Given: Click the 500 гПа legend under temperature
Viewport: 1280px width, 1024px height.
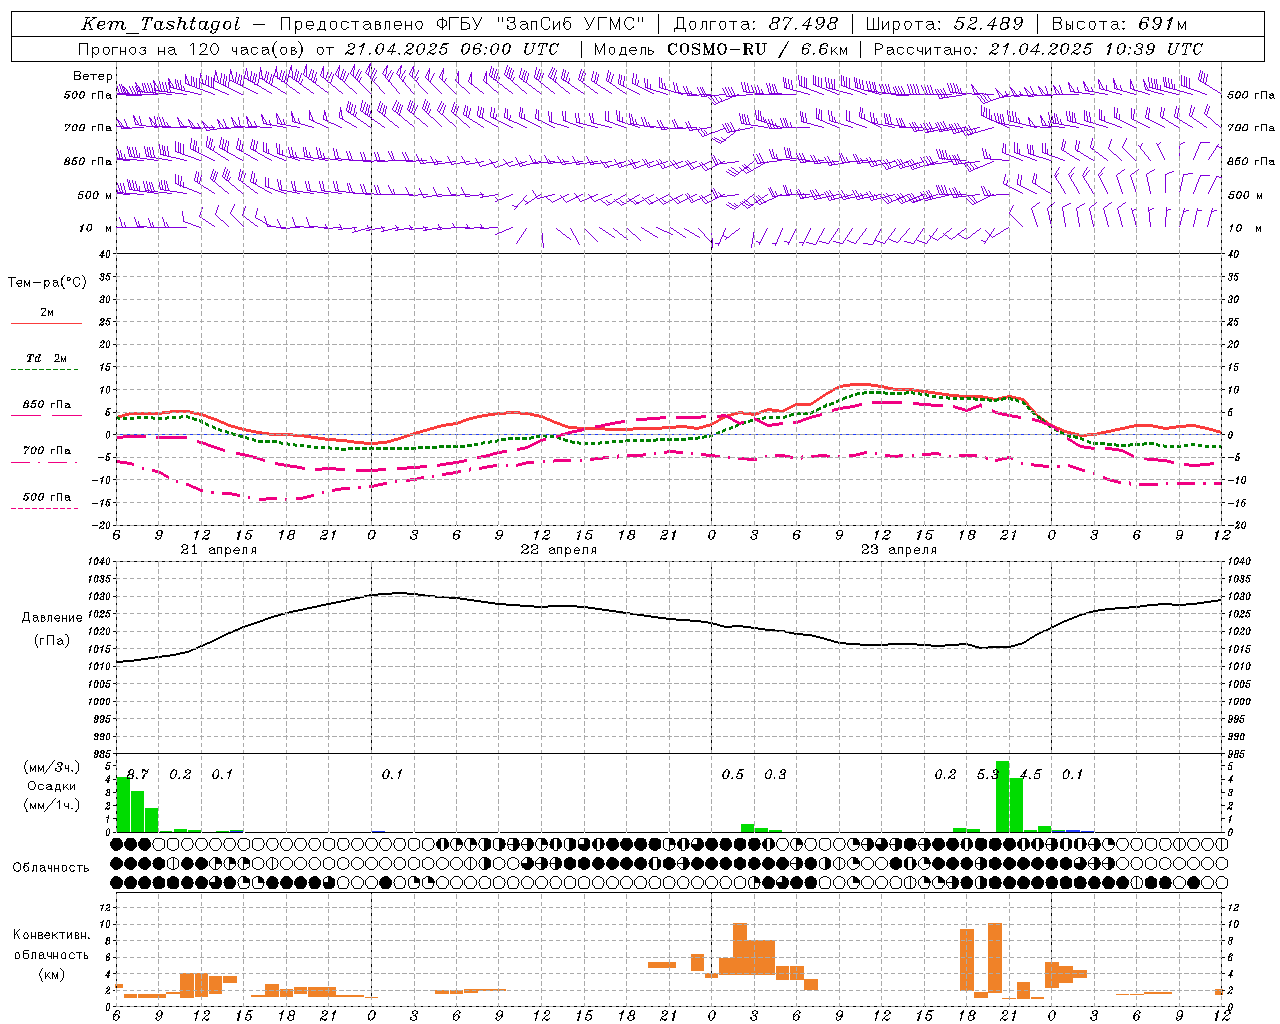Looking at the screenshot, I should pyautogui.click(x=47, y=497).
